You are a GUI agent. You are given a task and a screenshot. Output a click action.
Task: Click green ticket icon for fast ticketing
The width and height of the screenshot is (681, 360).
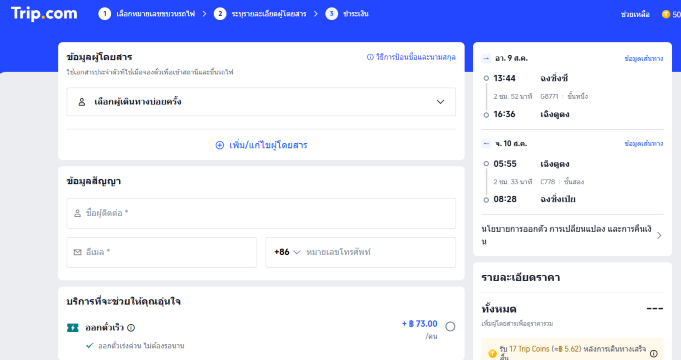tap(73, 327)
